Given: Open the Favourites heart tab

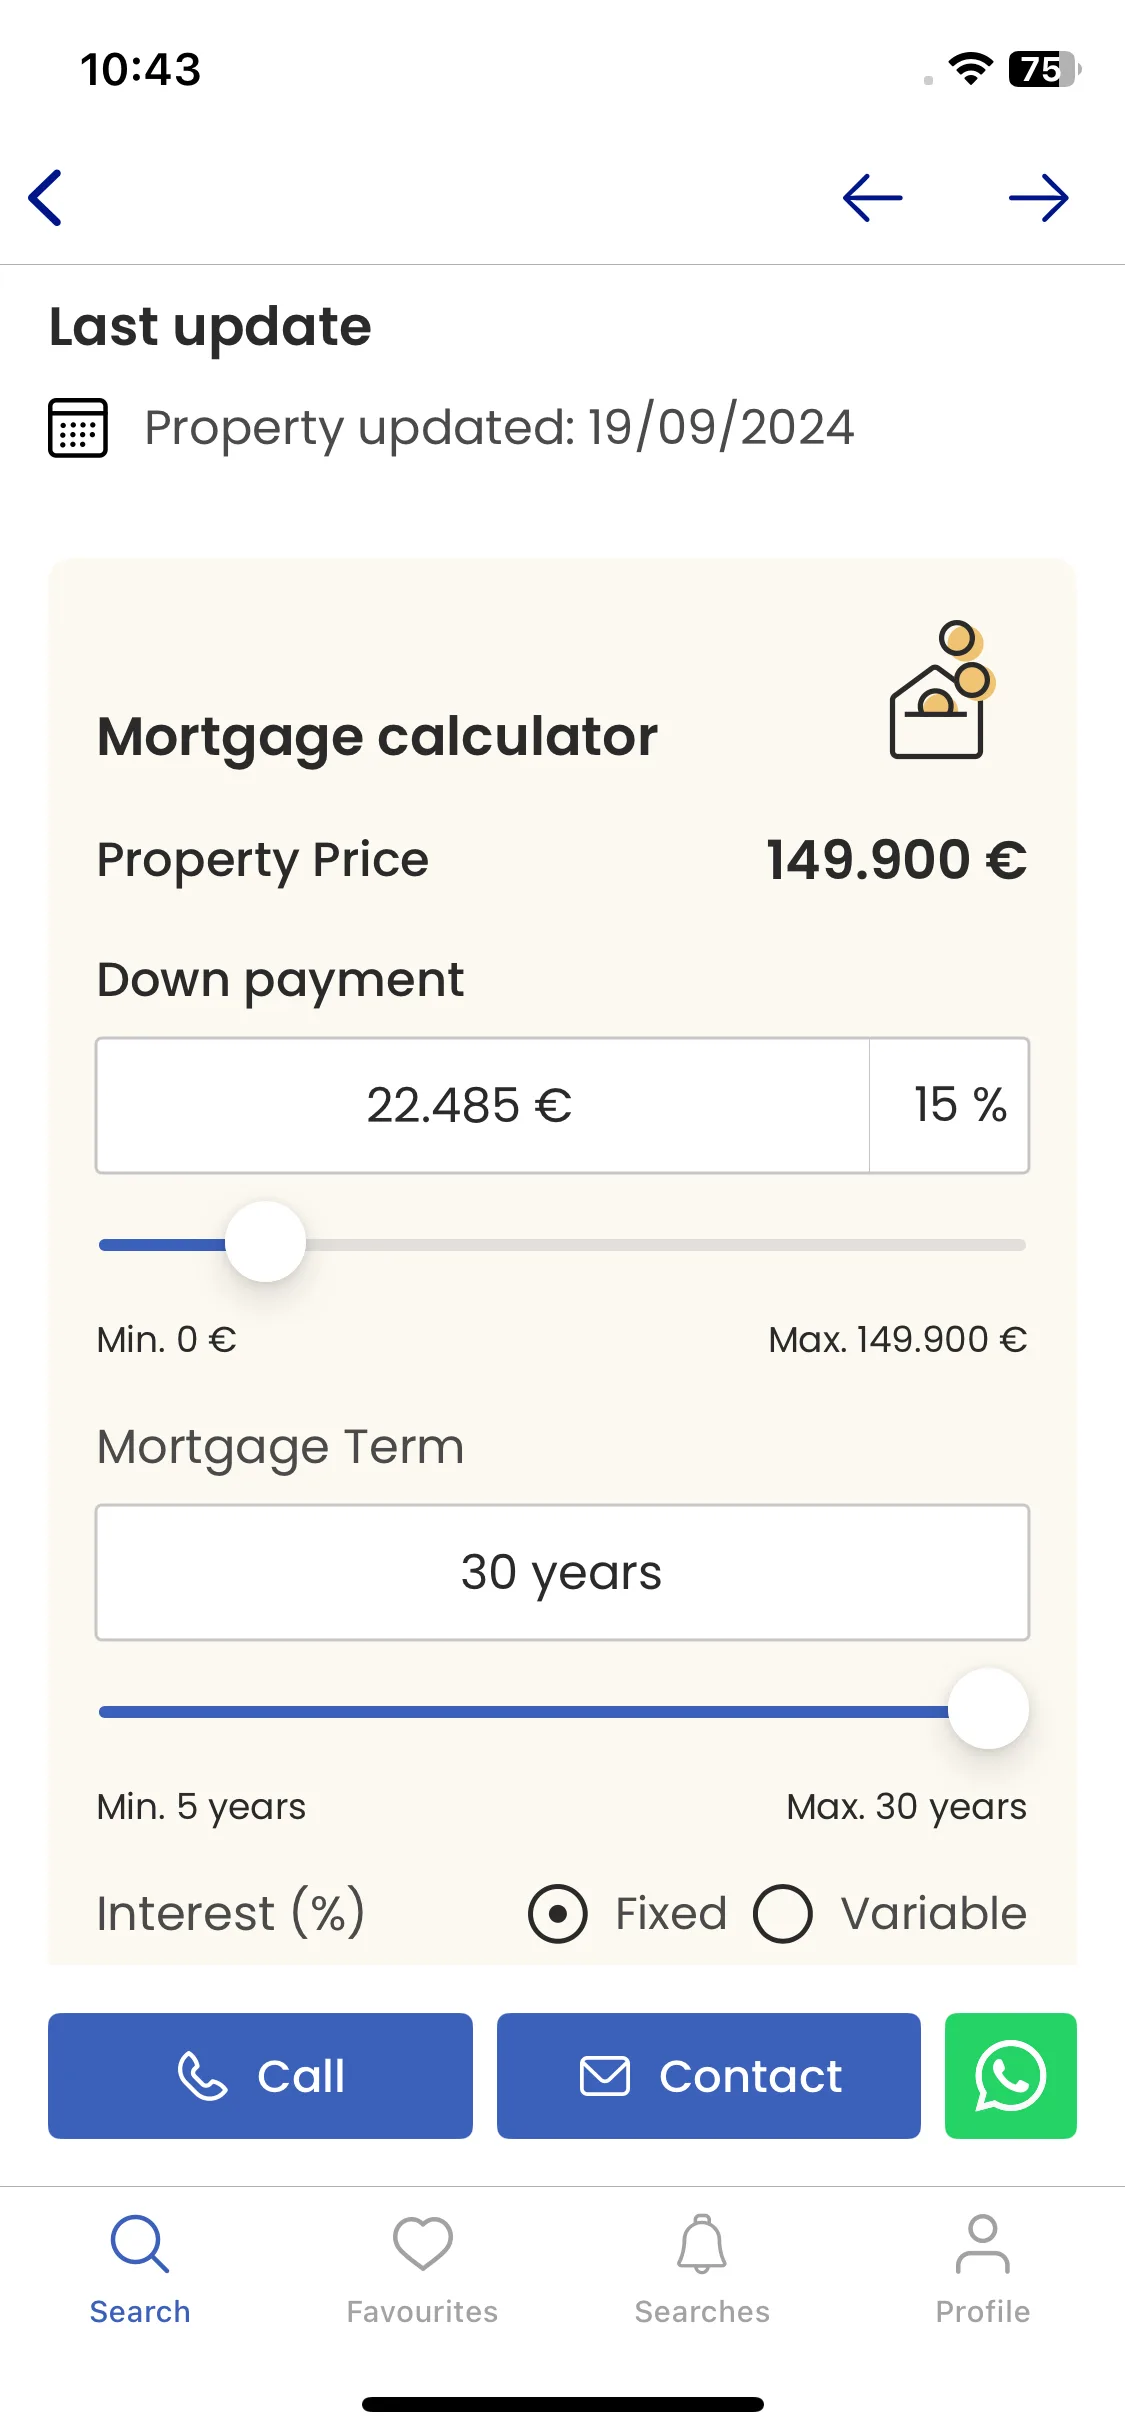Looking at the screenshot, I should (422, 2270).
